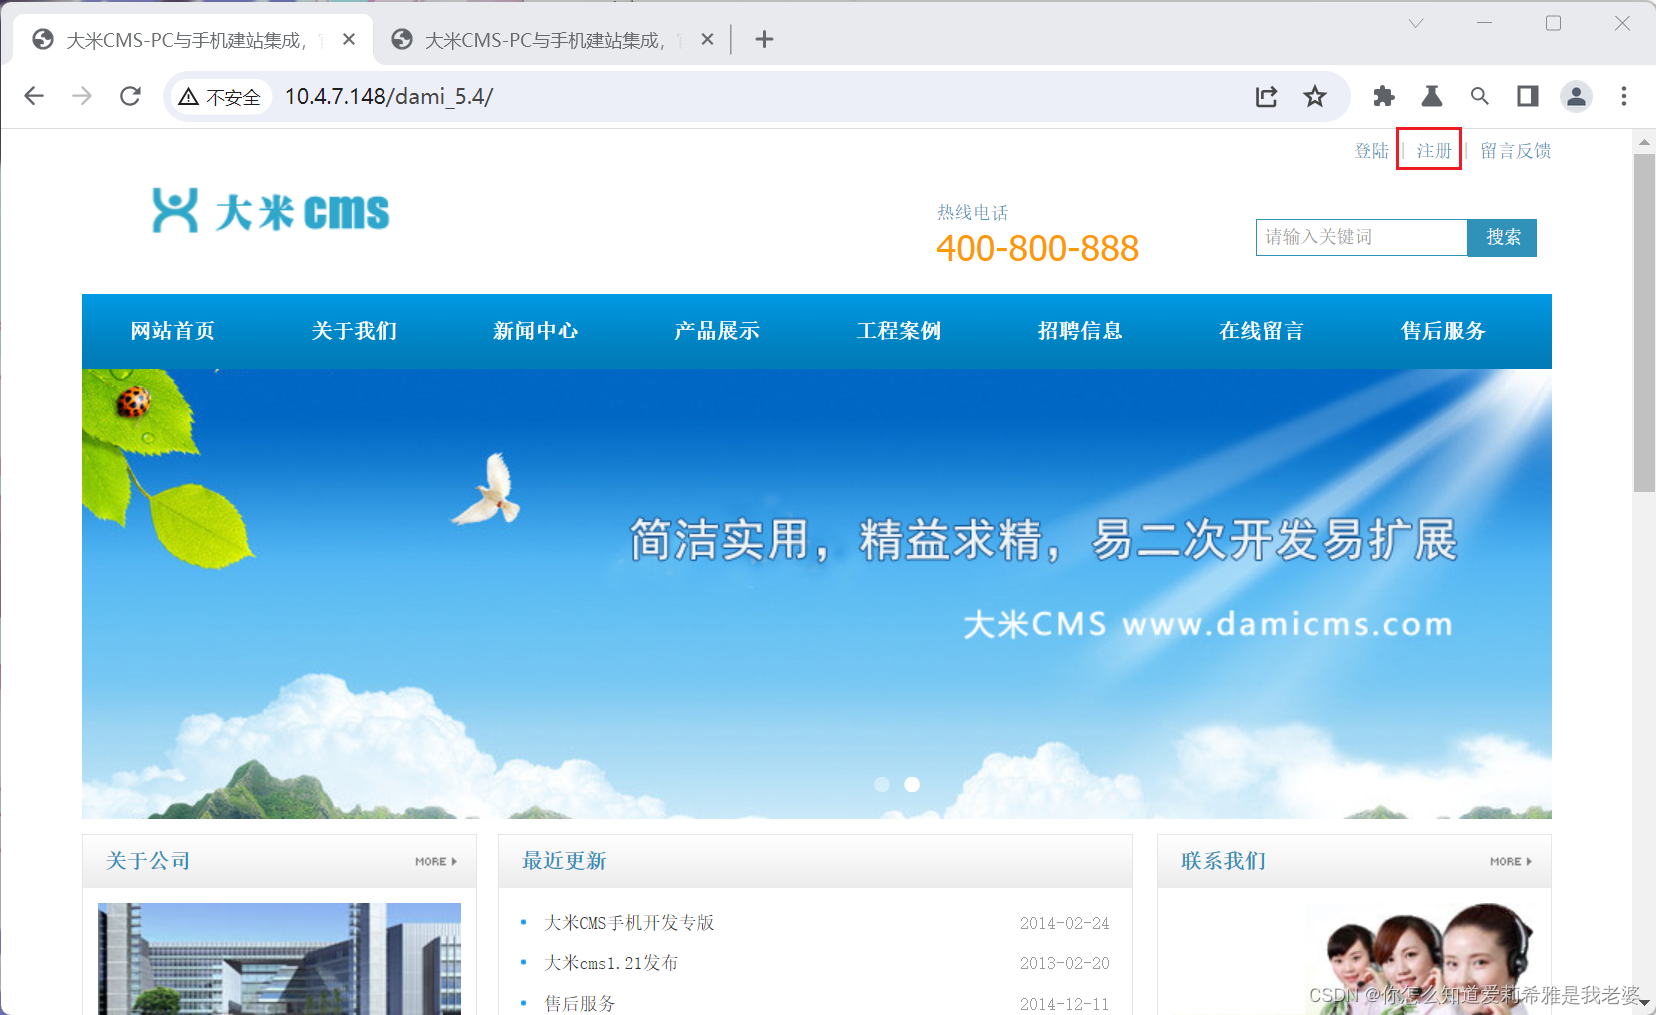The image size is (1656, 1015).
Task: Open 售后服务 navigation item
Action: point(1443,331)
